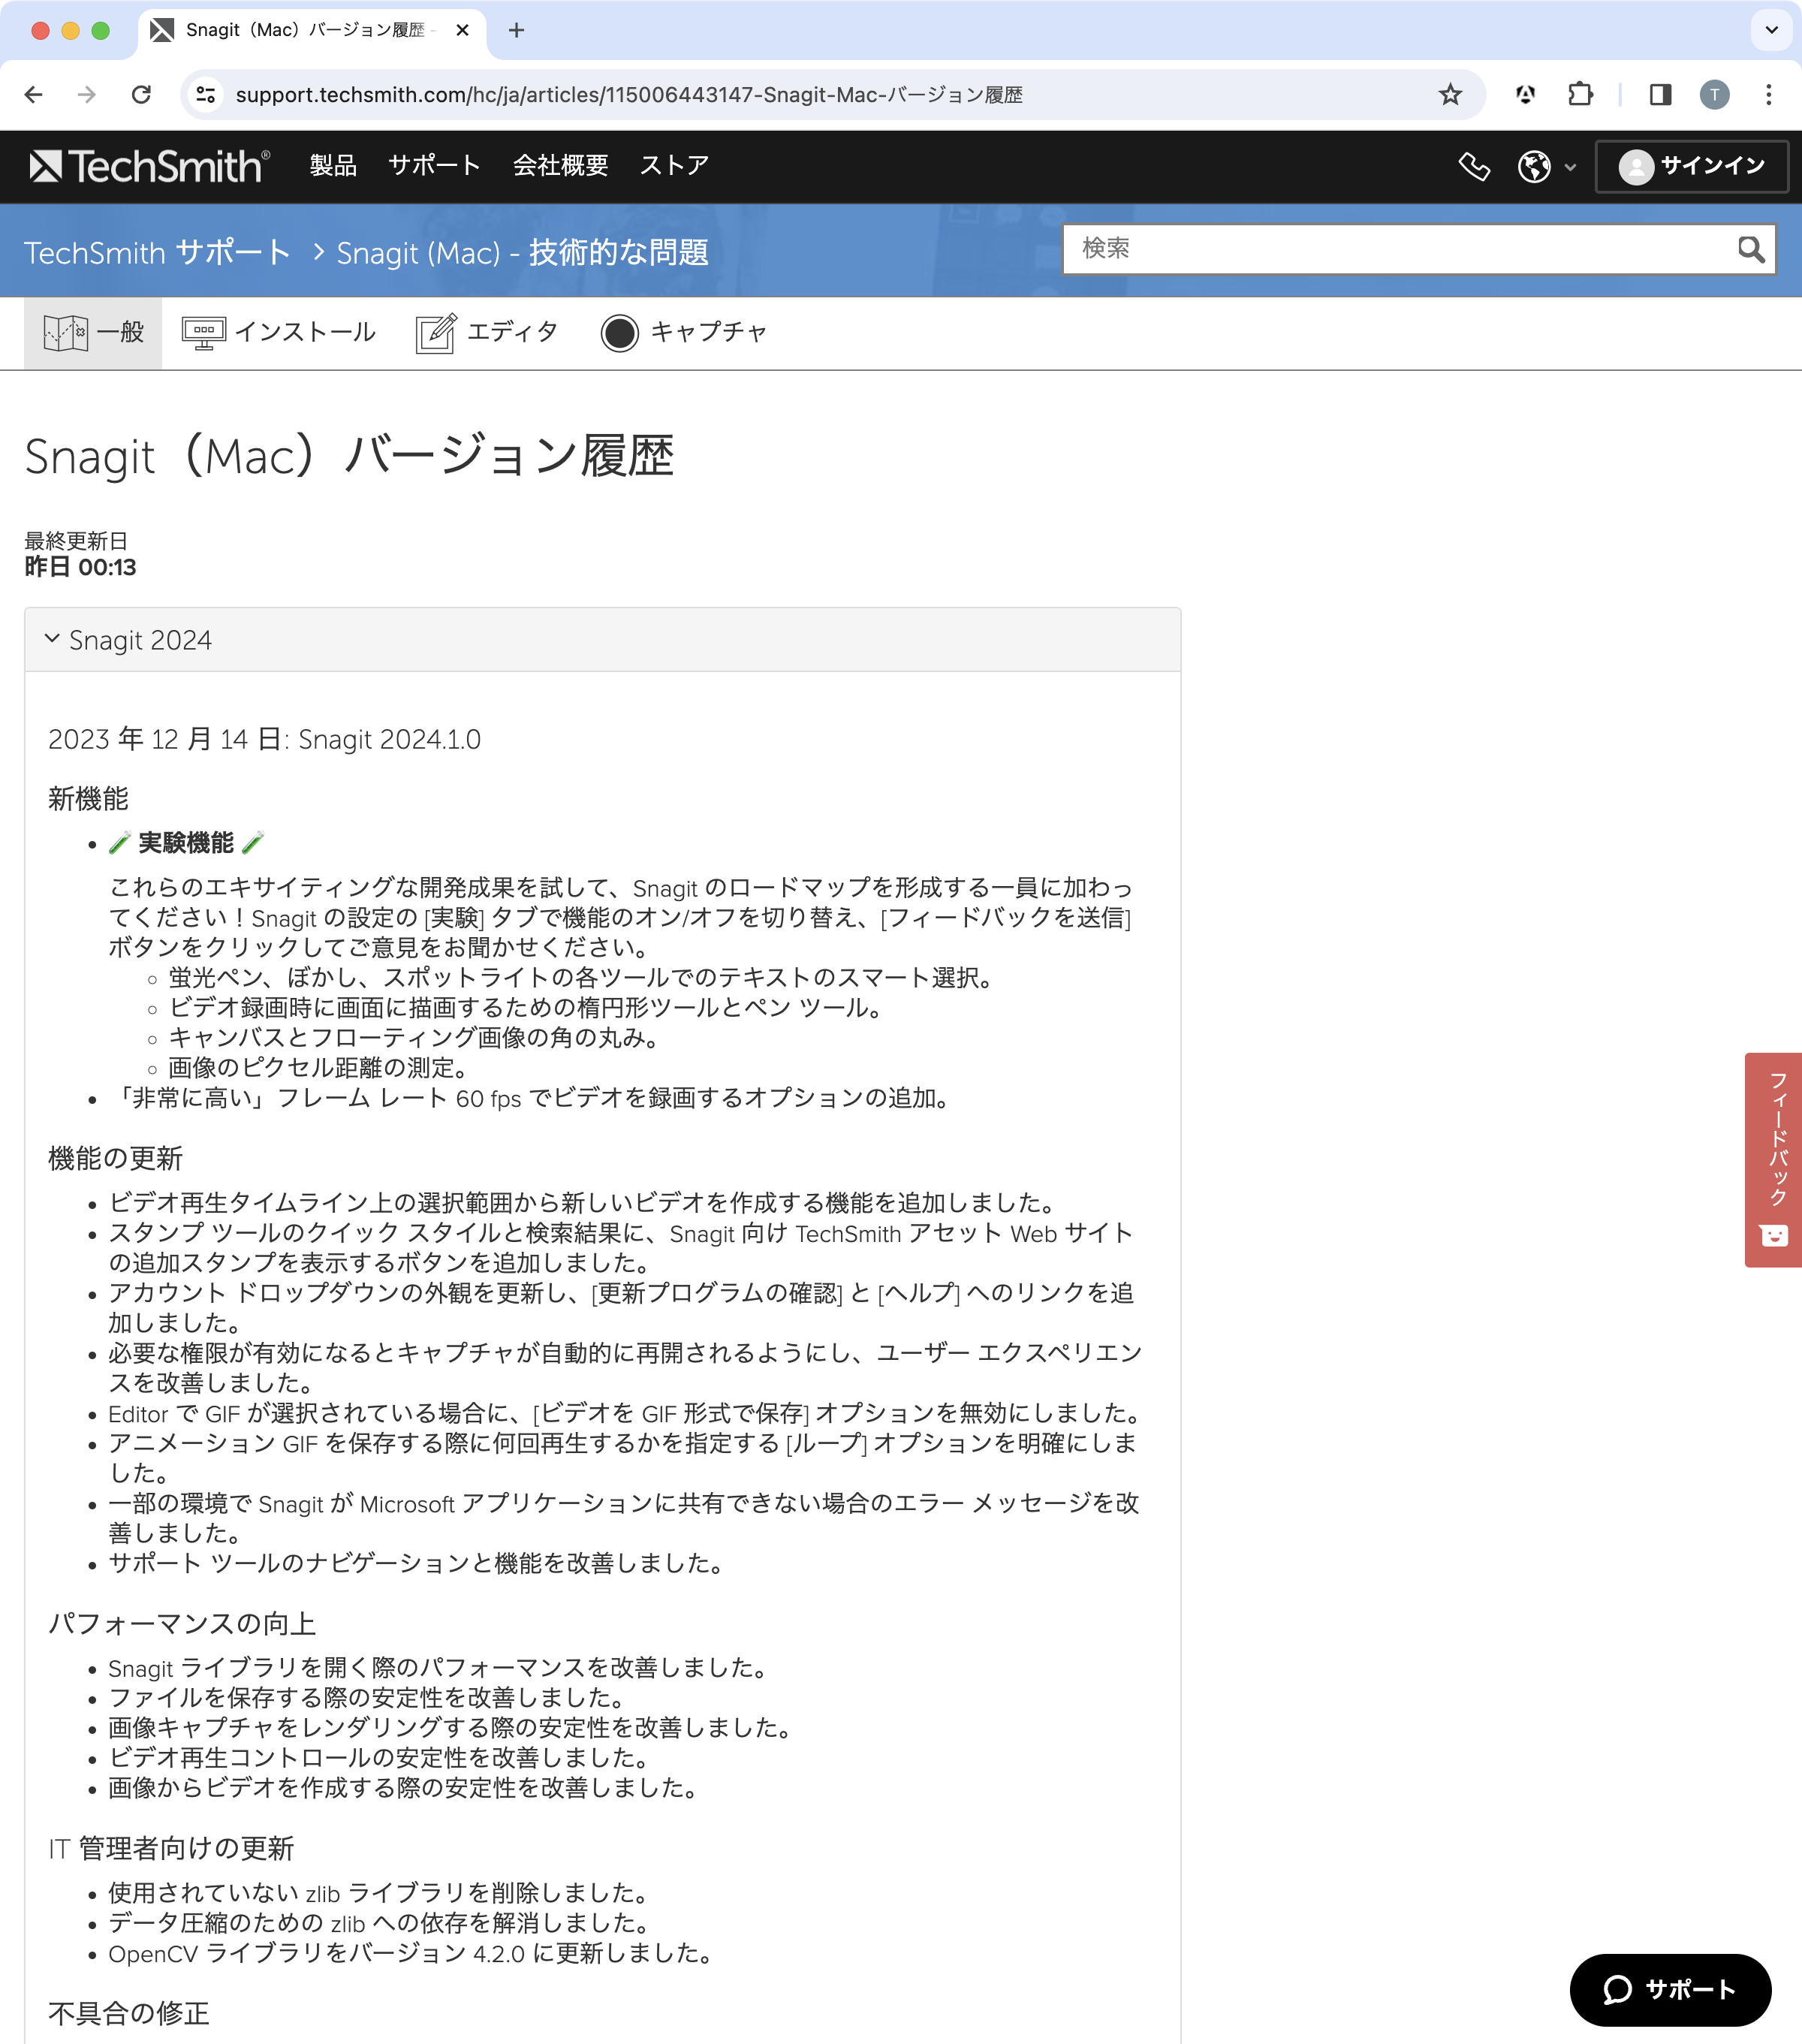The image size is (1802, 2044).
Task: Click the サインイン button
Action: click(1691, 166)
